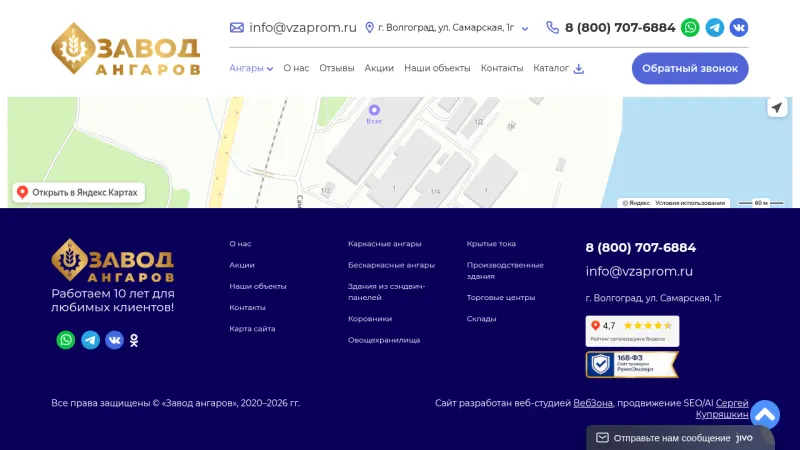Image resolution: width=800 pixels, height=450 pixels.
Task: Click the 168-ФЗ РунетЭксперт badge
Action: [632, 365]
